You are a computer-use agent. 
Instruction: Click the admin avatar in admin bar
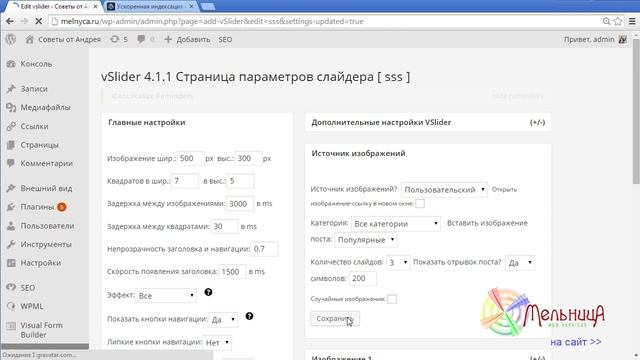click(622, 40)
